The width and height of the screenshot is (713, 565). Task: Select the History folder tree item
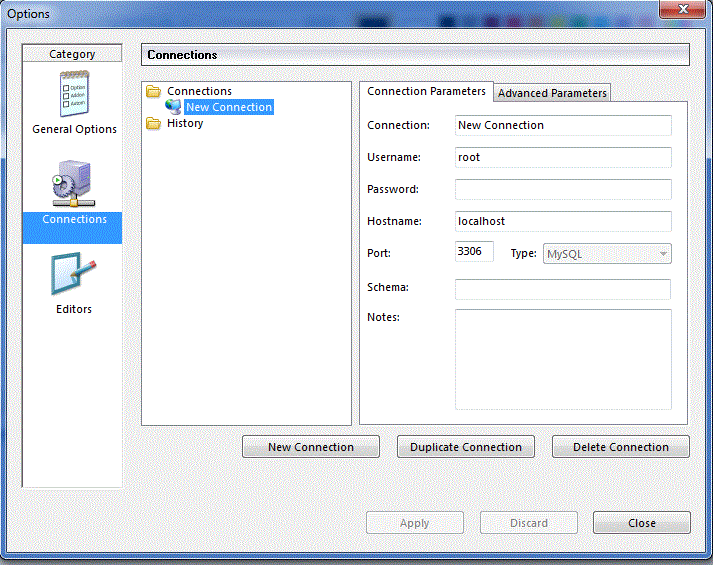(185, 123)
